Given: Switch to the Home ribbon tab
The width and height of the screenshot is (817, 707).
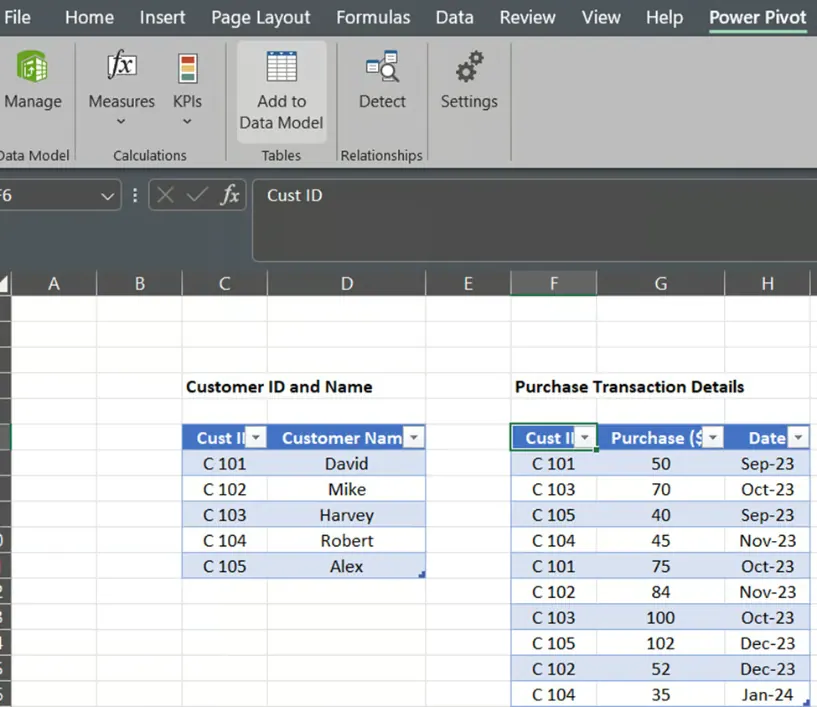Looking at the screenshot, I should click(89, 17).
